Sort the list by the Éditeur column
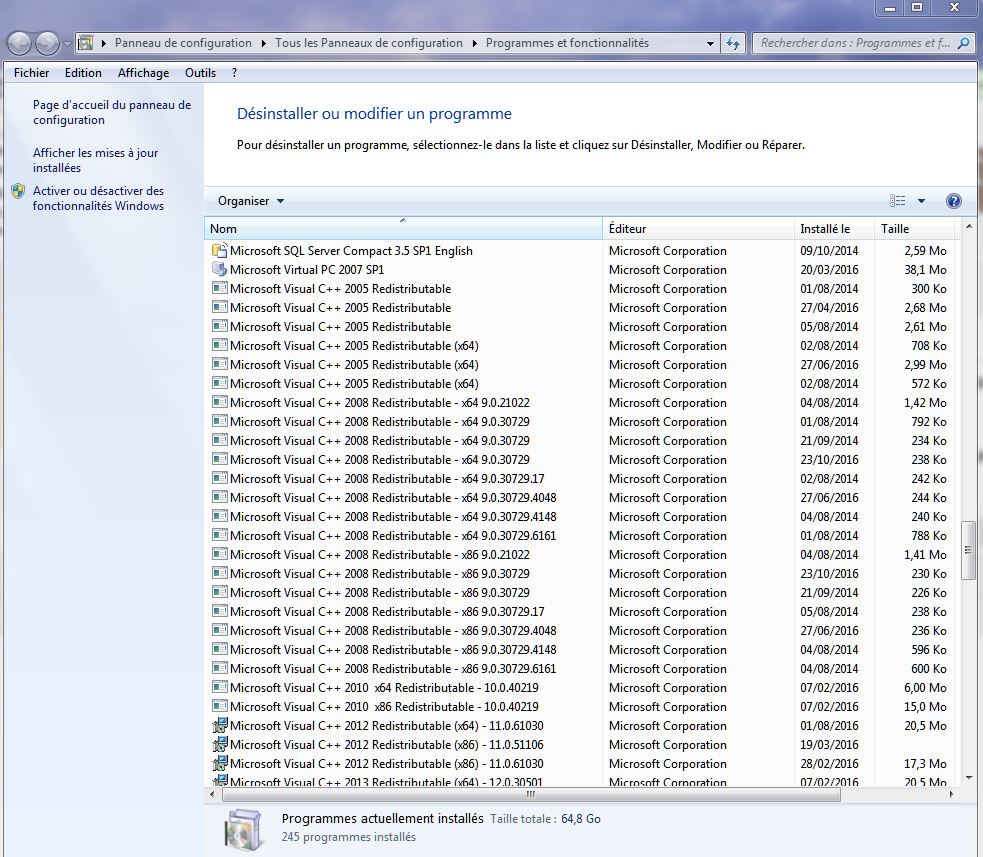Image resolution: width=983 pixels, height=857 pixels. click(698, 229)
